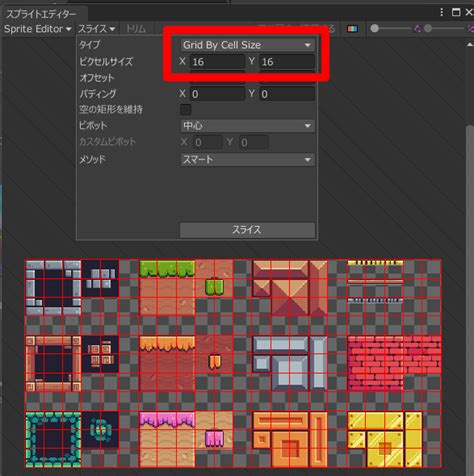Viewport: 474px width, 476px height.
Task: Click the scroll-up arrow at the top right
Action: (x=470, y=44)
